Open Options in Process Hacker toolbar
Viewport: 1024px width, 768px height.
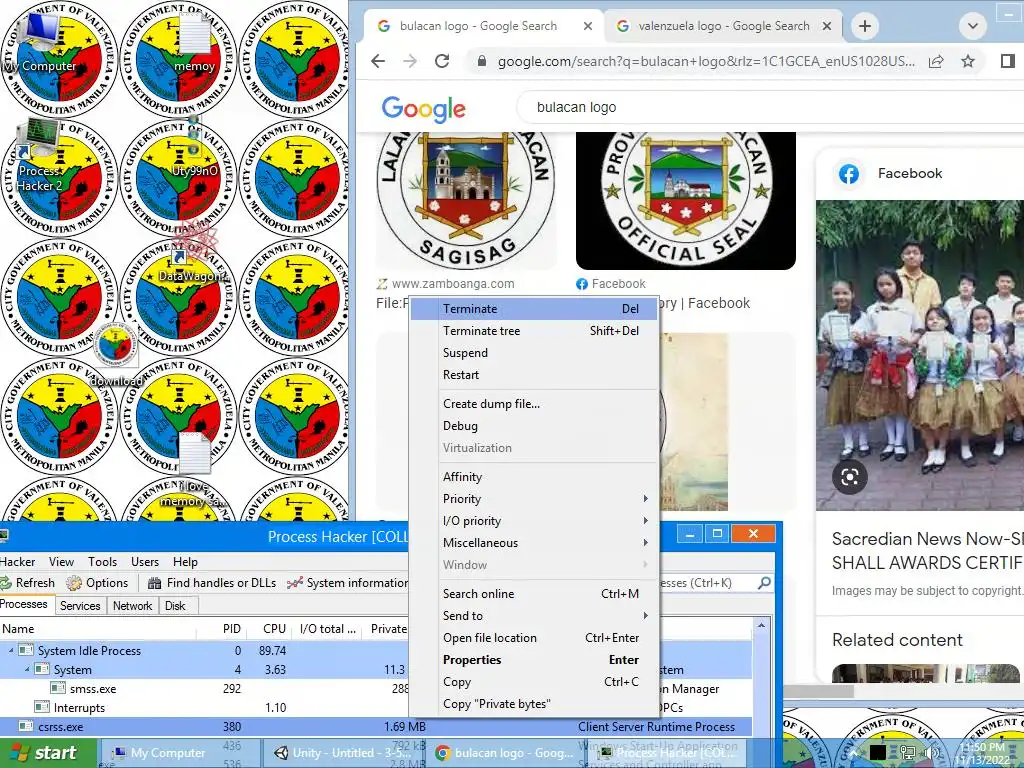pyautogui.click(x=97, y=583)
